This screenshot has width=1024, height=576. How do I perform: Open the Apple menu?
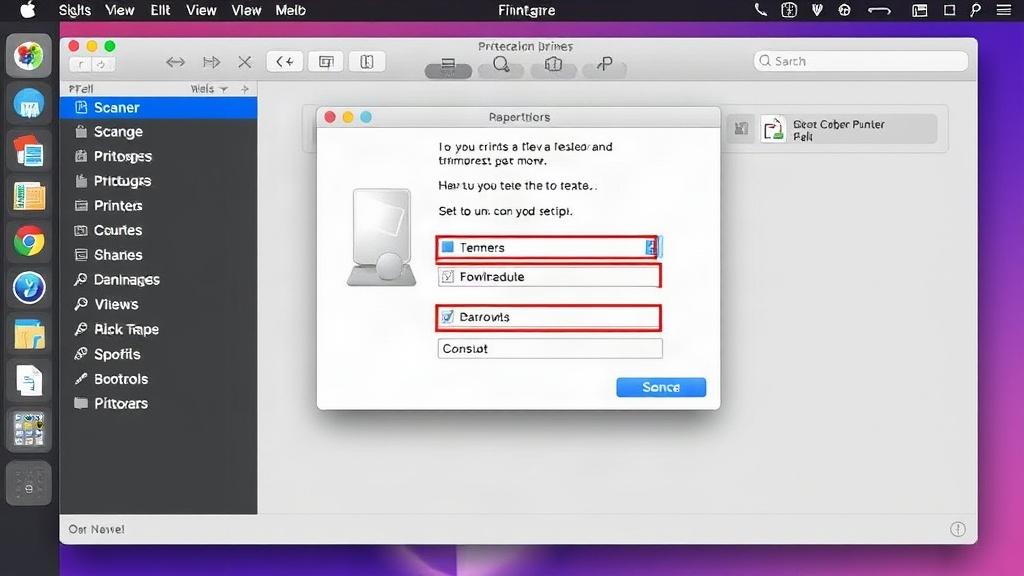(27, 10)
